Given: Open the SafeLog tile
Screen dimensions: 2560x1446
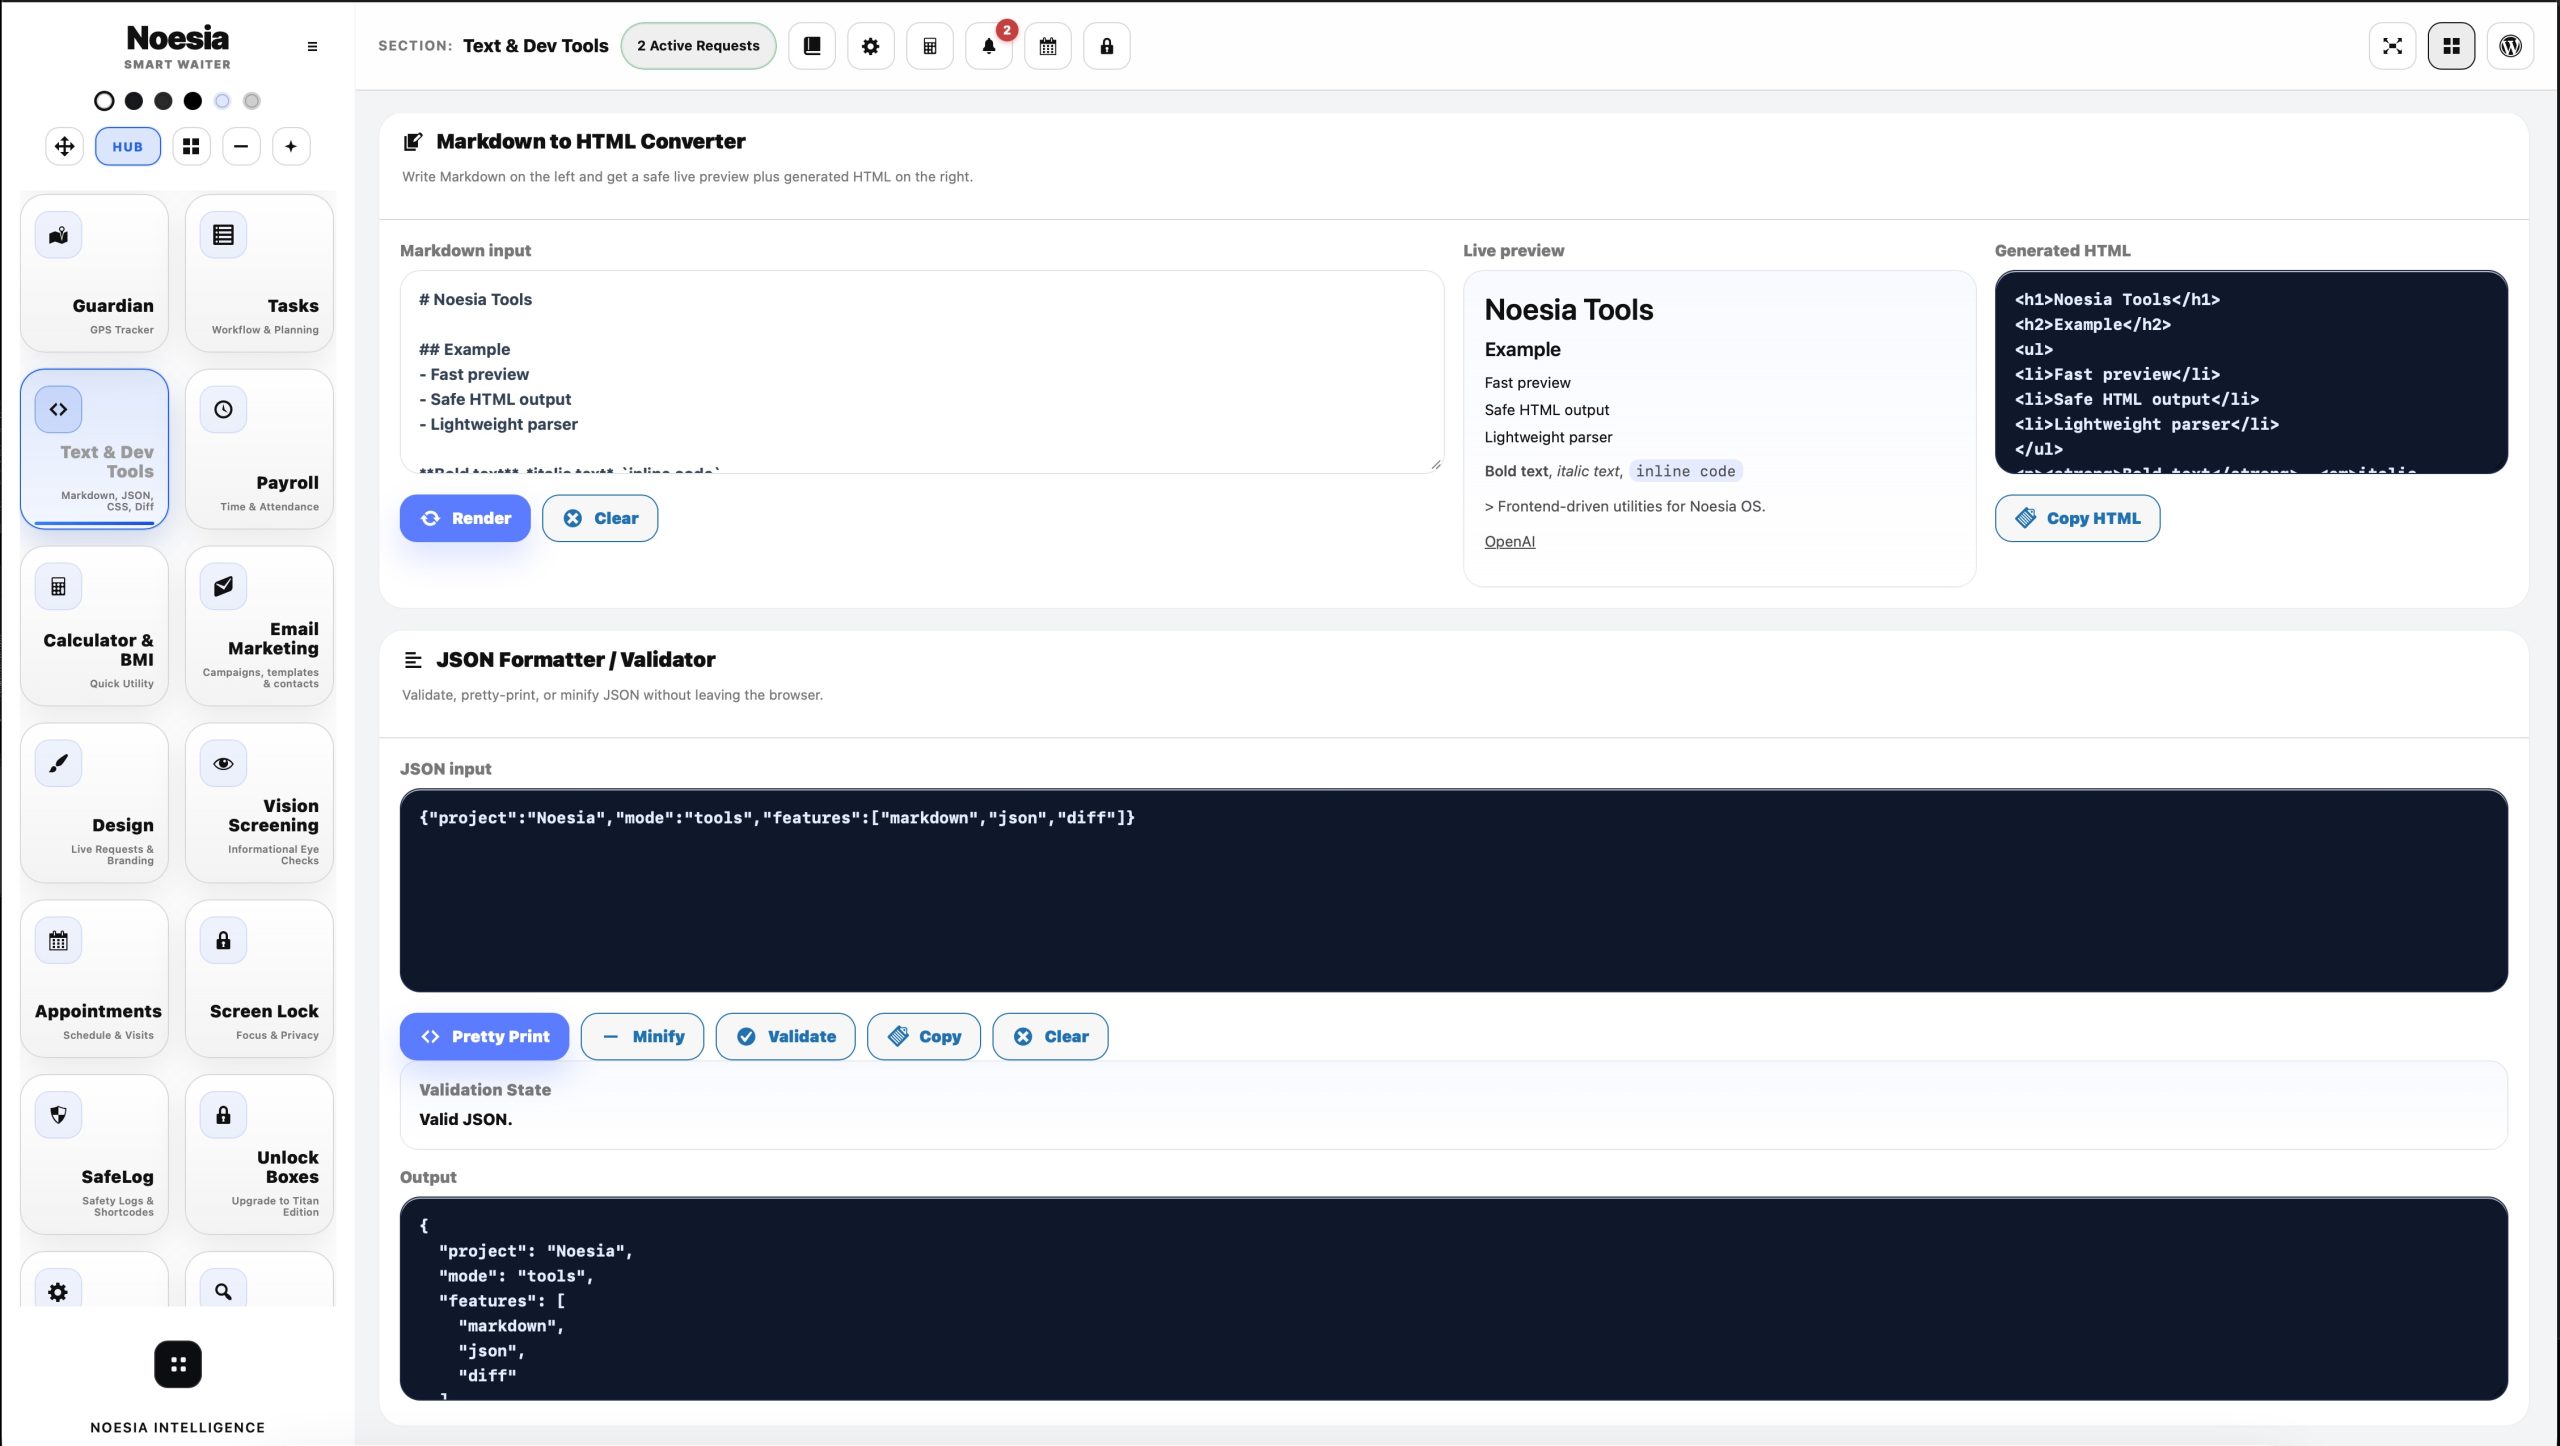Looking at the screenshot, I should pyautogui.click(x=95, y=1155).
